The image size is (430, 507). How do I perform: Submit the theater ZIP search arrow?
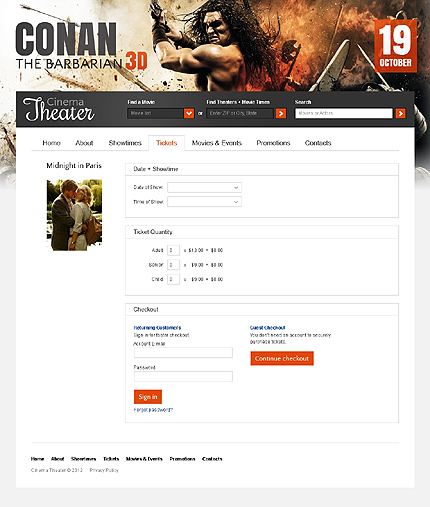pyautogui.click(x=281, y=113)
